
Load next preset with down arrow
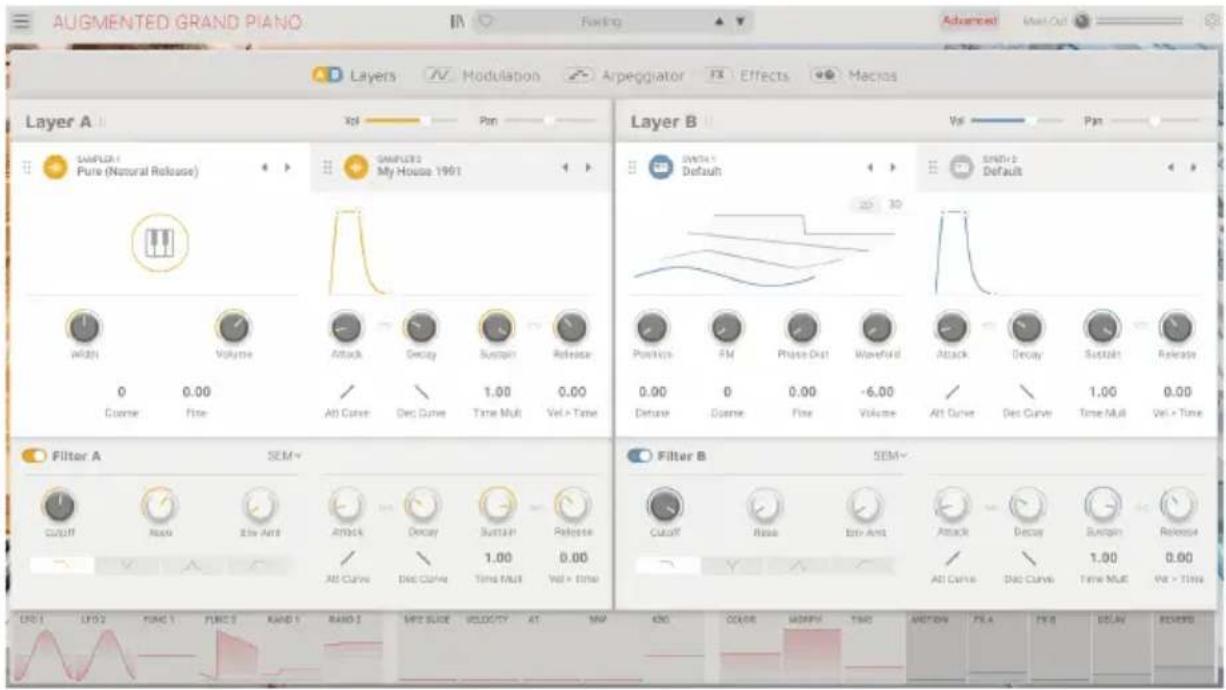click(x=739, y=21)
